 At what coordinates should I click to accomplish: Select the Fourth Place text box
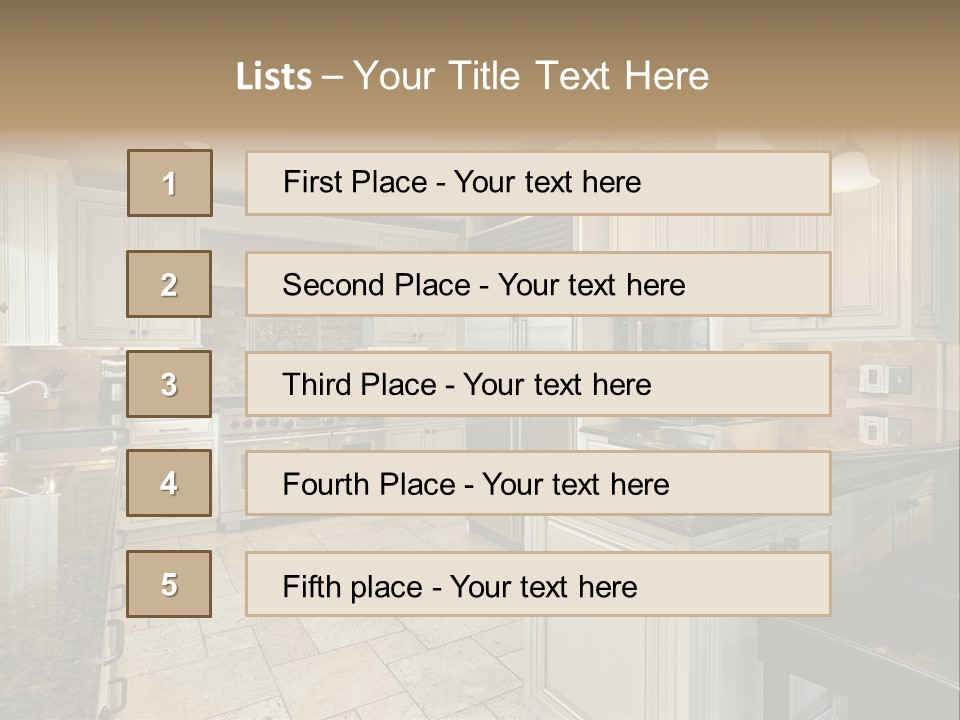538,483
